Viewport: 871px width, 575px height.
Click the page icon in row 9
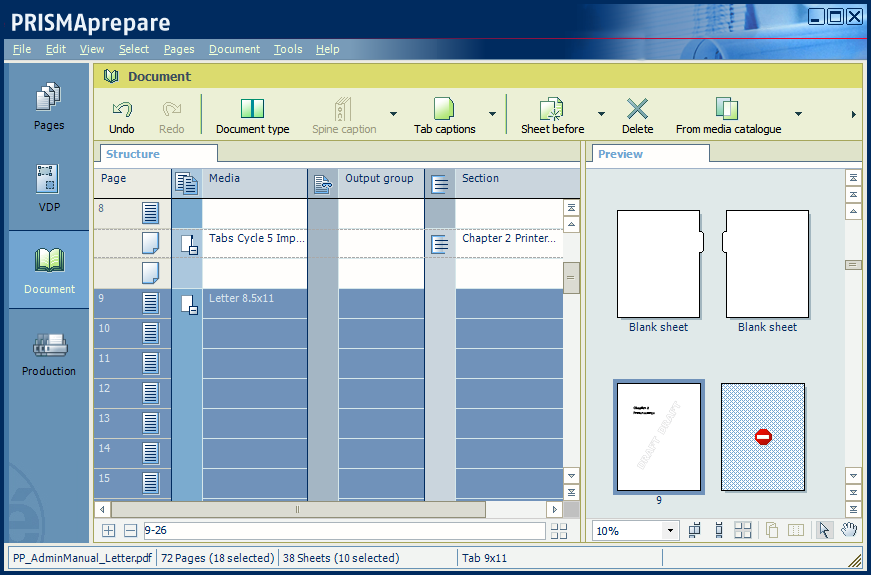[x=151, y=303]
